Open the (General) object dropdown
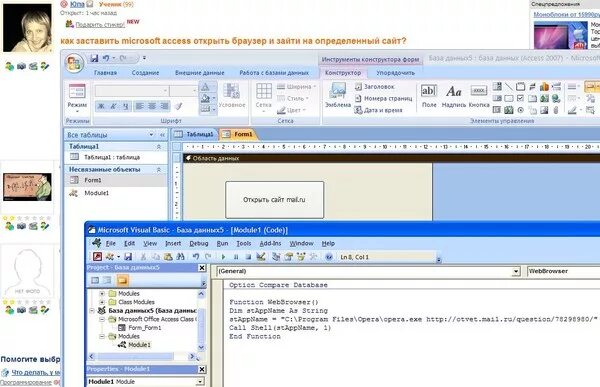 tap(516, 271)
